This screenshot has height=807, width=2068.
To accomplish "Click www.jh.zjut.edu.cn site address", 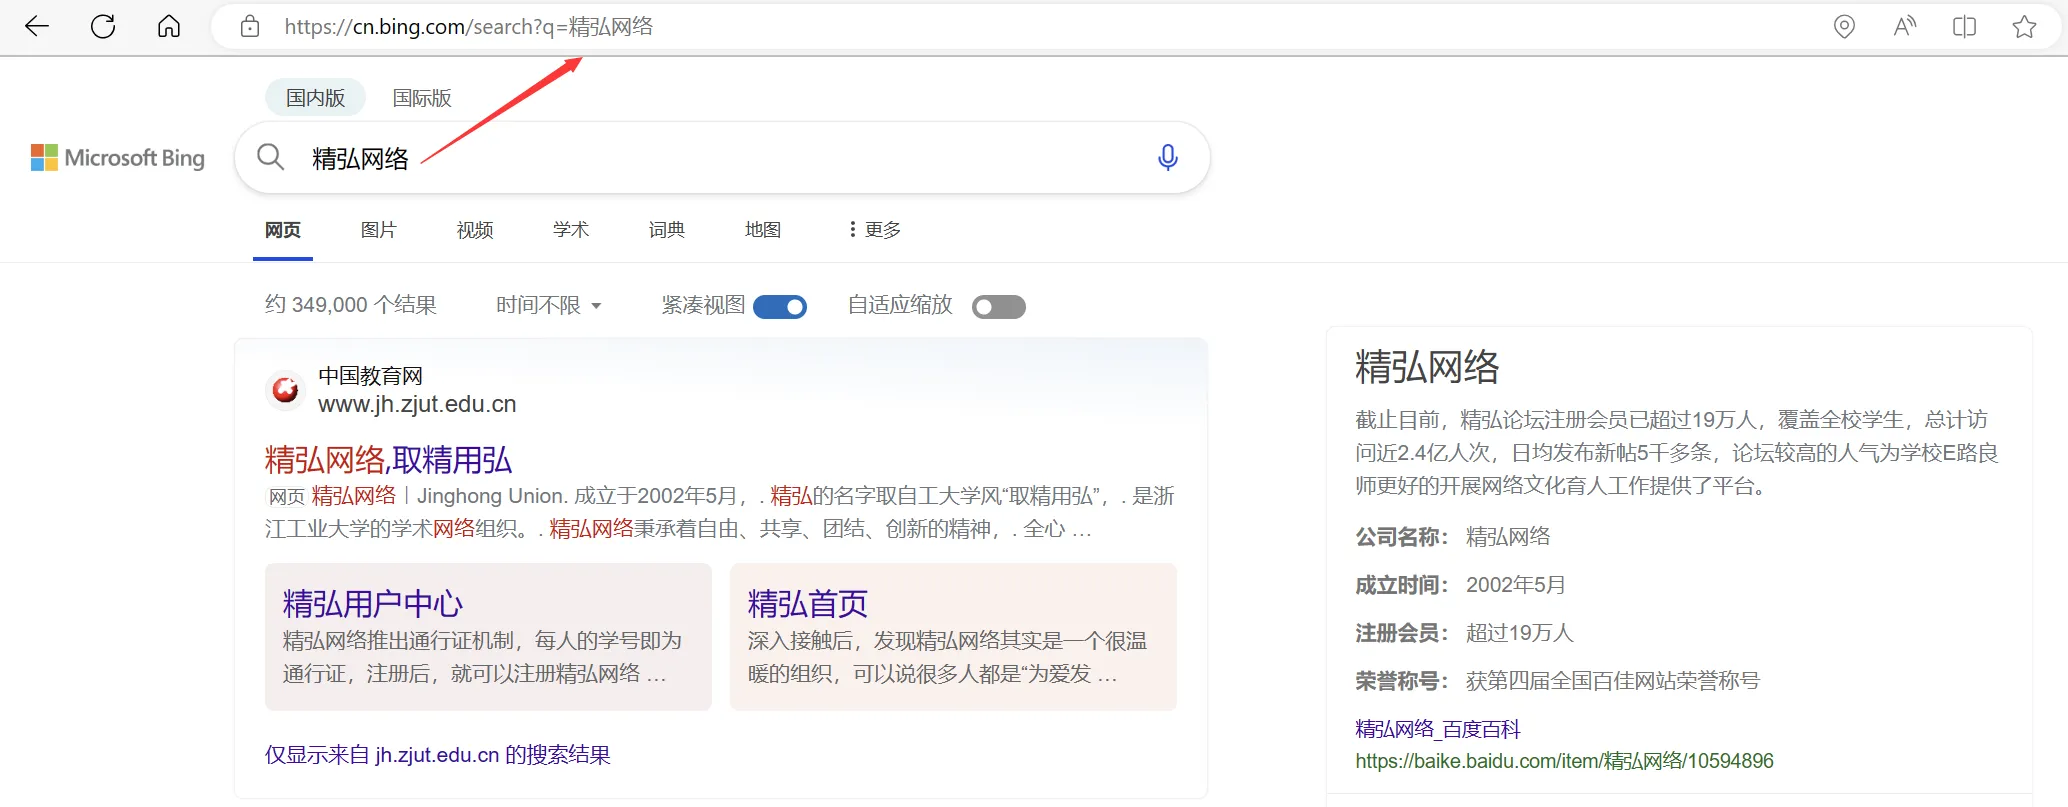I will click(x=417, y=404).
